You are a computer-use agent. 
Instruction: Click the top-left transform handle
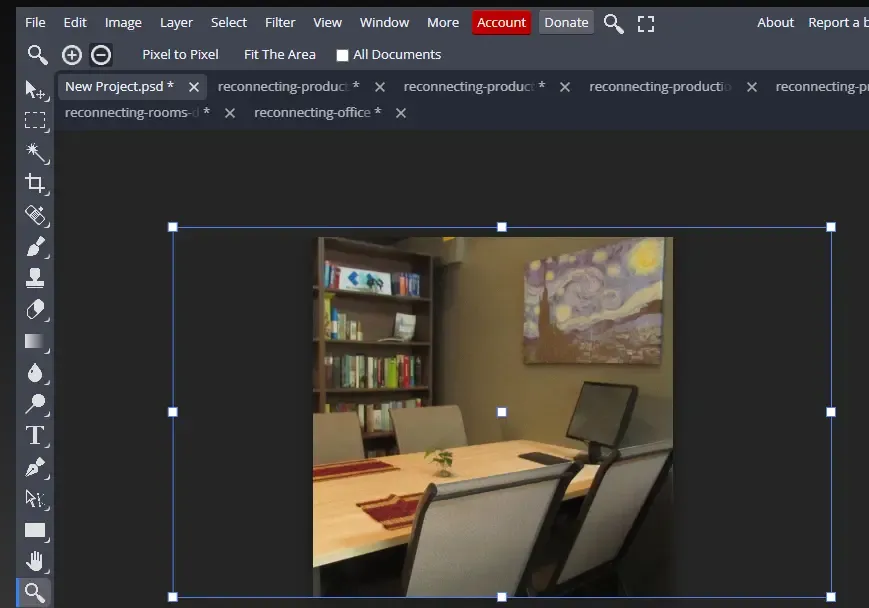coord(173,227)
